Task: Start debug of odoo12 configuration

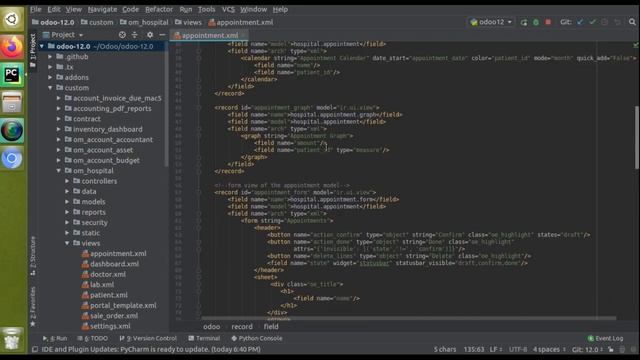Action: tap(536, 22)
